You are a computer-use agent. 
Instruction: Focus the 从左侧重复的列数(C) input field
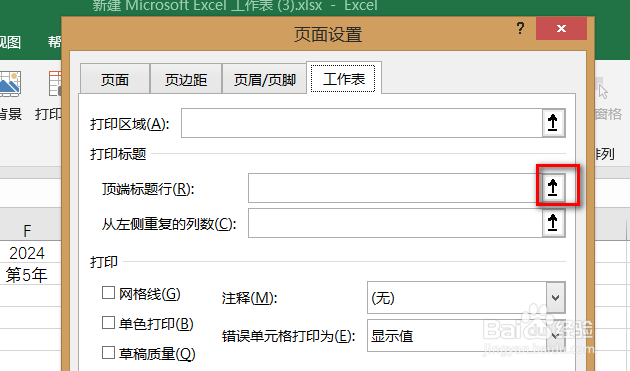[x=395, y=223]
